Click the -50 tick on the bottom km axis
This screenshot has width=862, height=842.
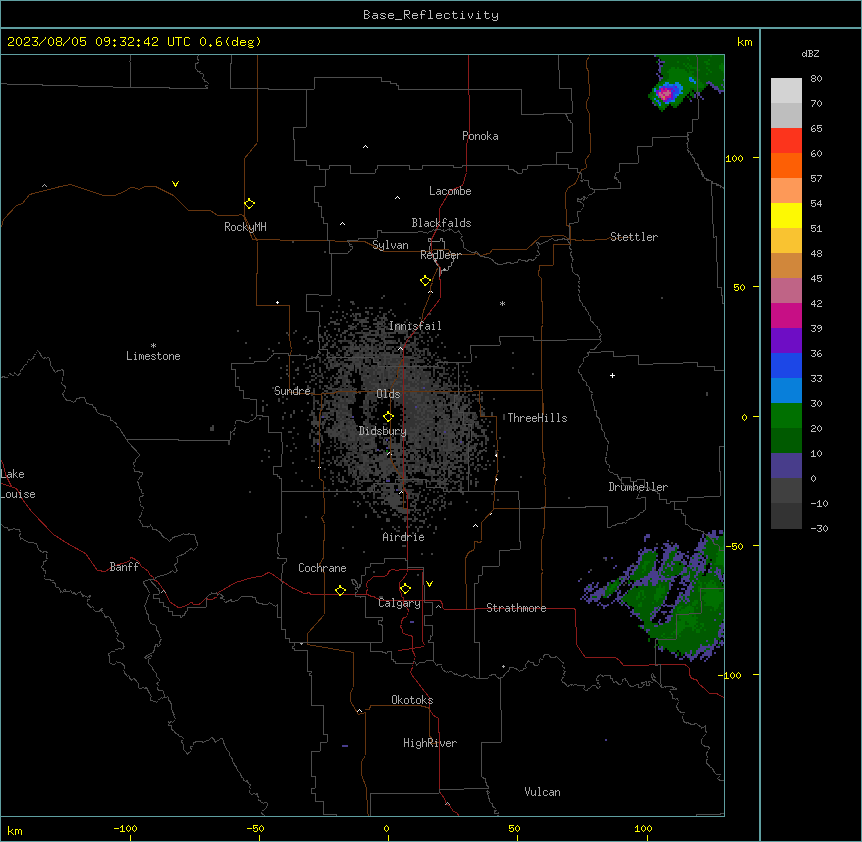[x=256, y=828]
